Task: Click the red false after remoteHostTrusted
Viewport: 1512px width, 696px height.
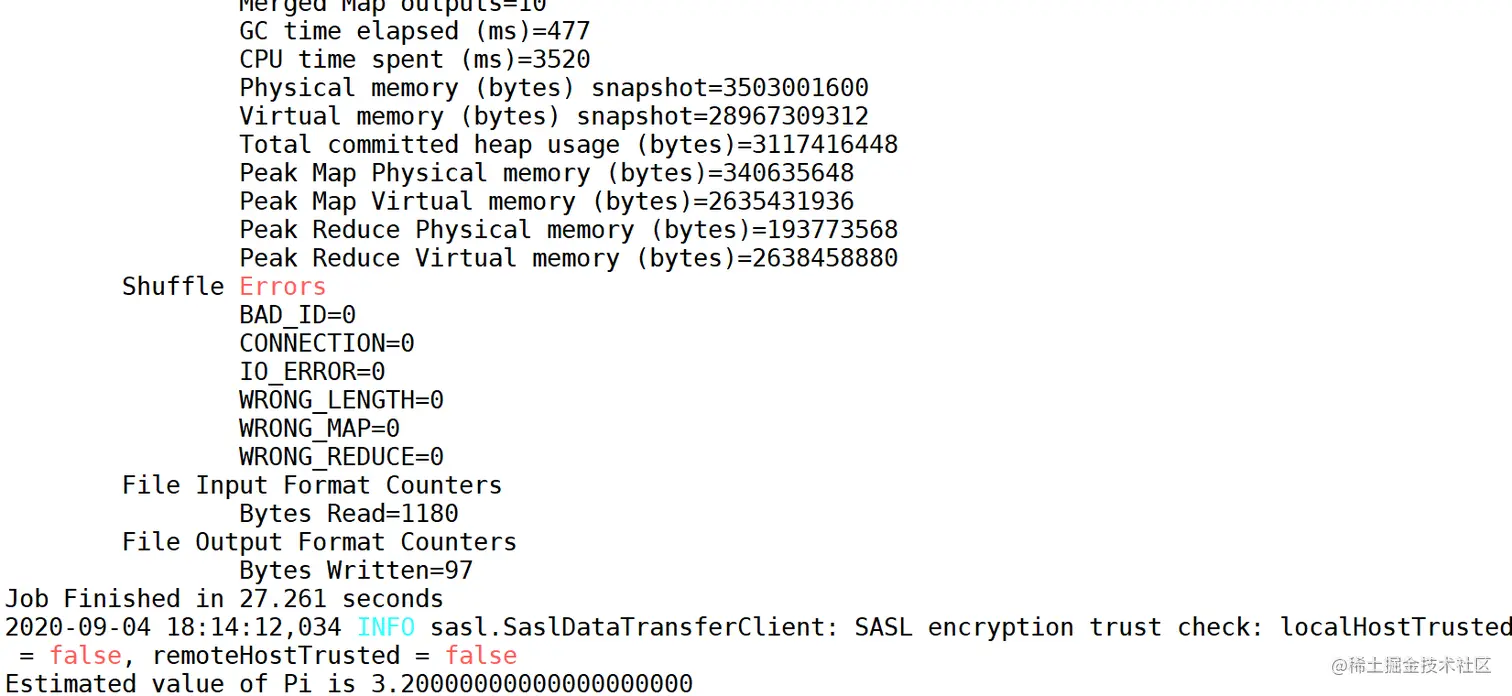Action: [x=481, y=655]
